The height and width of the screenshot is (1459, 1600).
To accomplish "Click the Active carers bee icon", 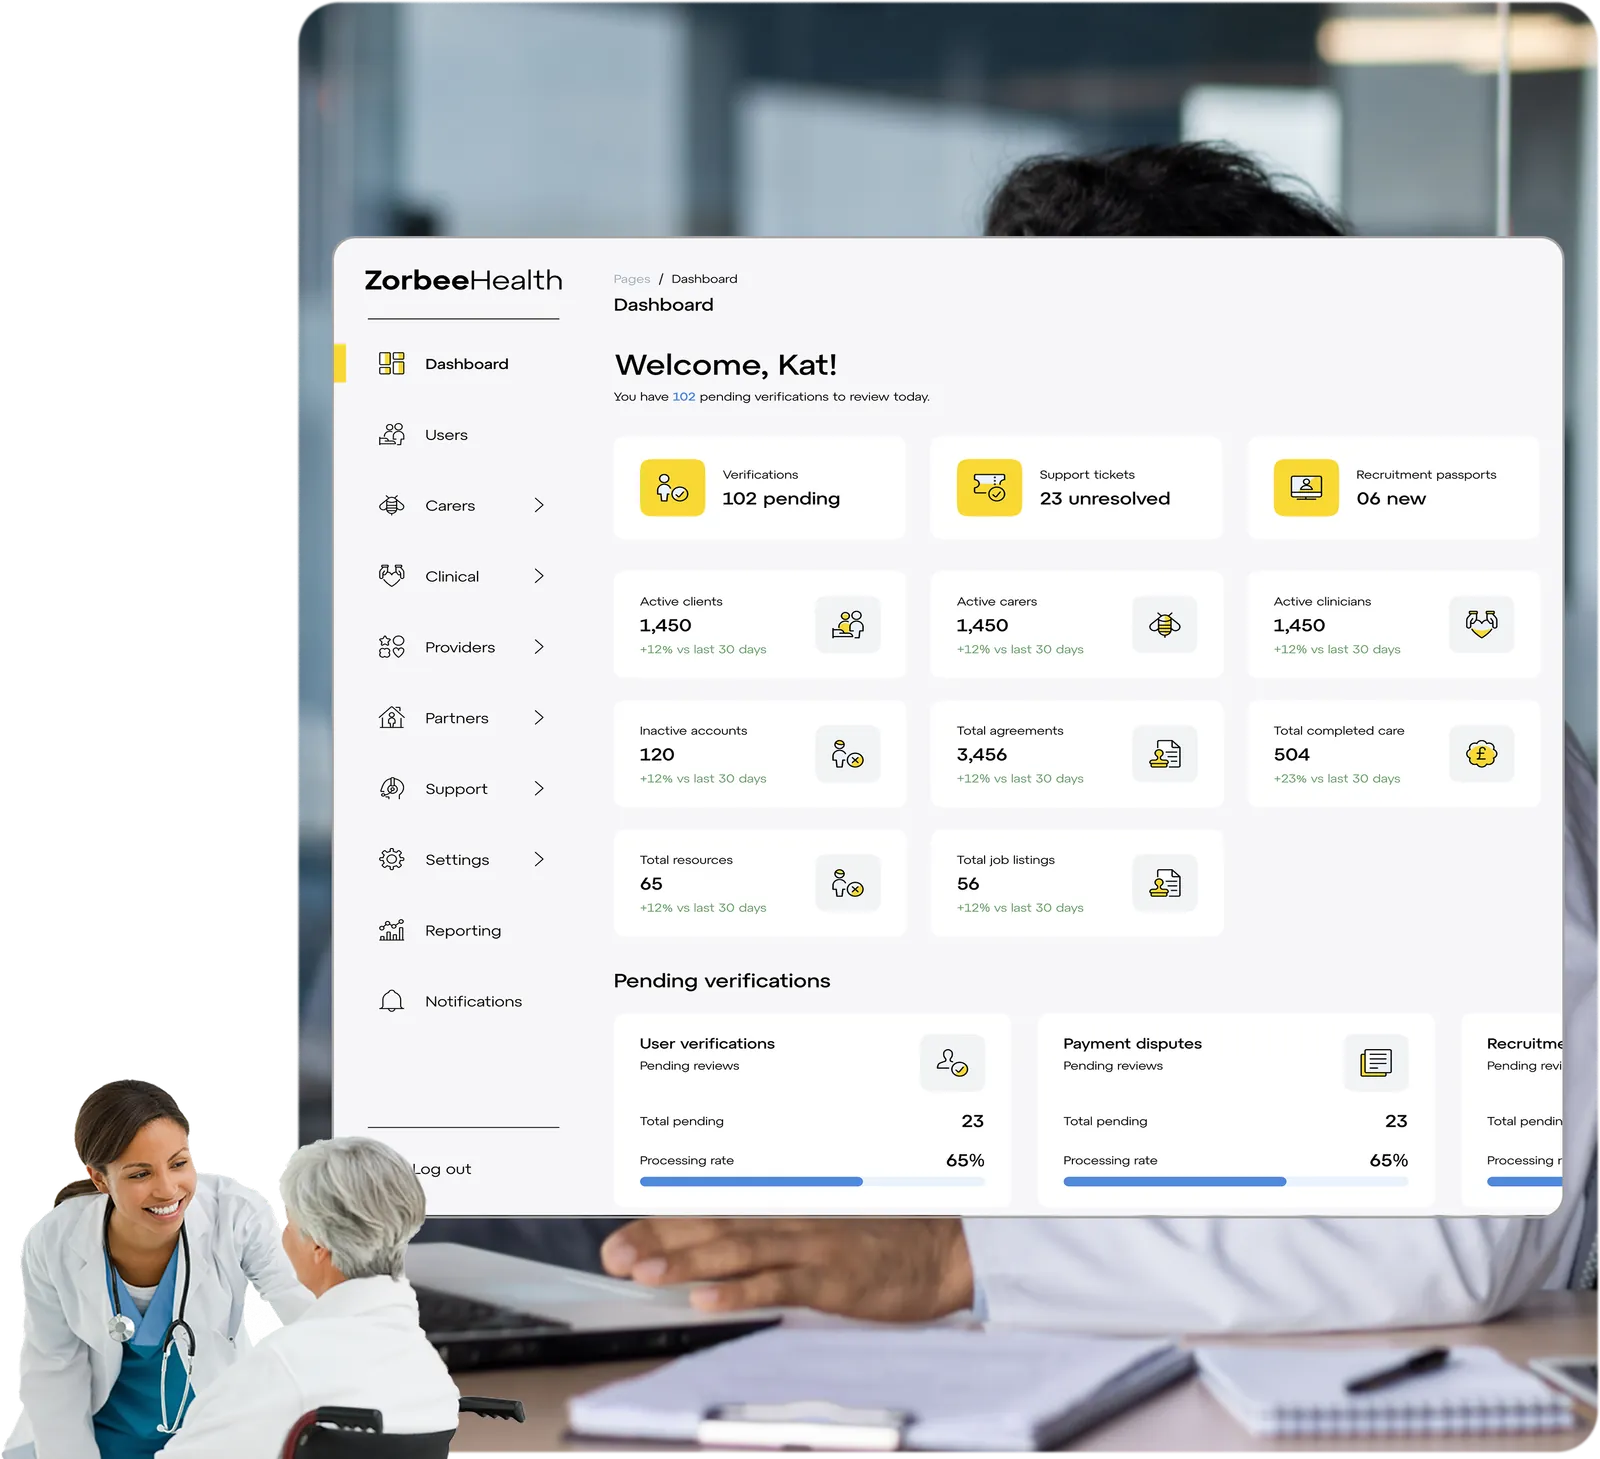I will point(1165,625).
